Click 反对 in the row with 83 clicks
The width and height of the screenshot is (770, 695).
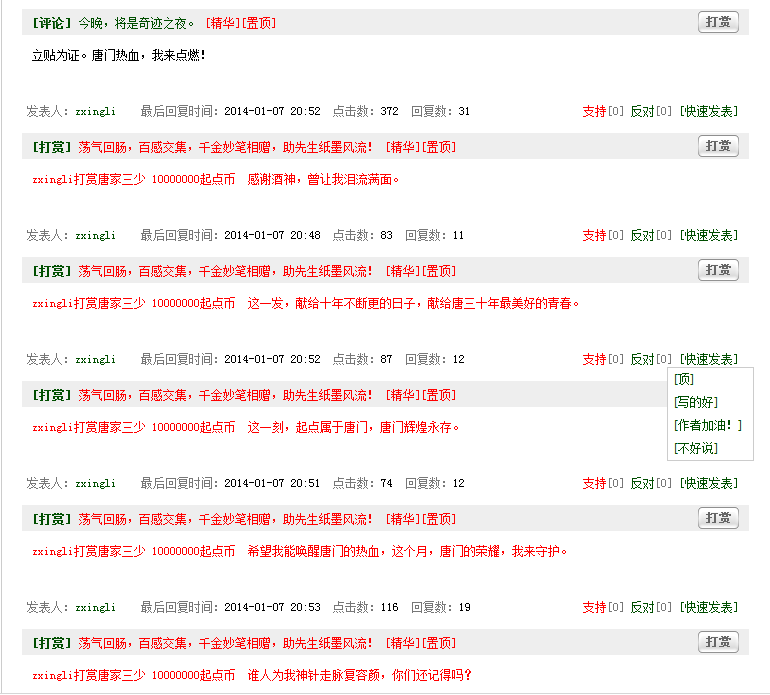(x=642, y=236)
